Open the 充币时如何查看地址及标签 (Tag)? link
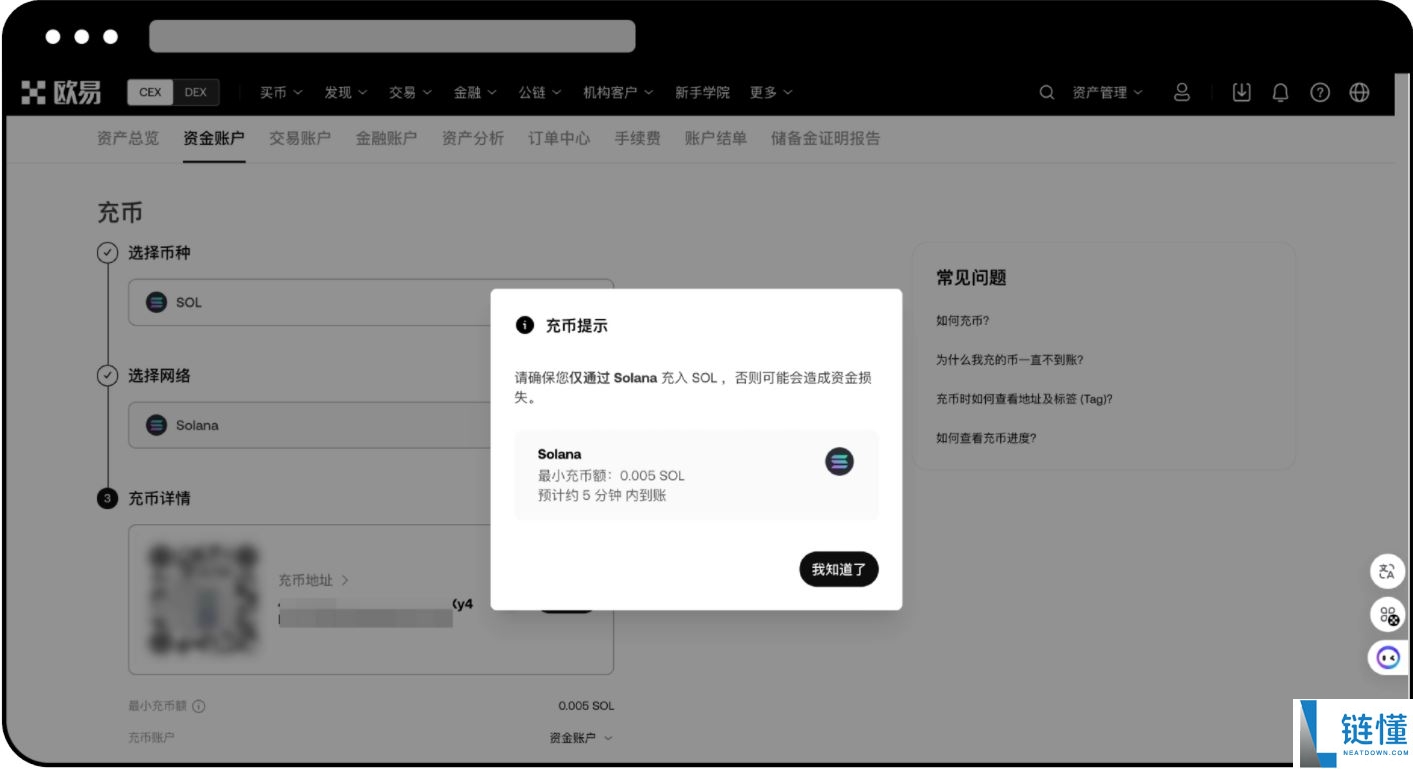This screenshot has height=769, width=1413. [1024, 399]
